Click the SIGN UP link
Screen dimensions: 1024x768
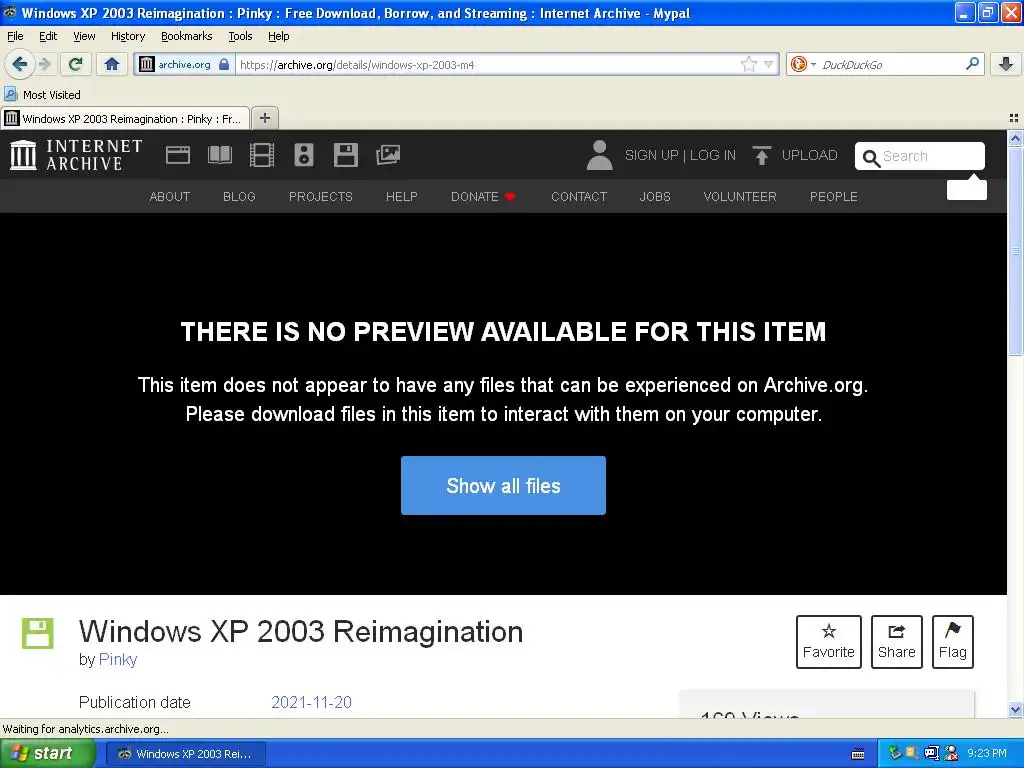pyautogui.click(x=651, y=155)
